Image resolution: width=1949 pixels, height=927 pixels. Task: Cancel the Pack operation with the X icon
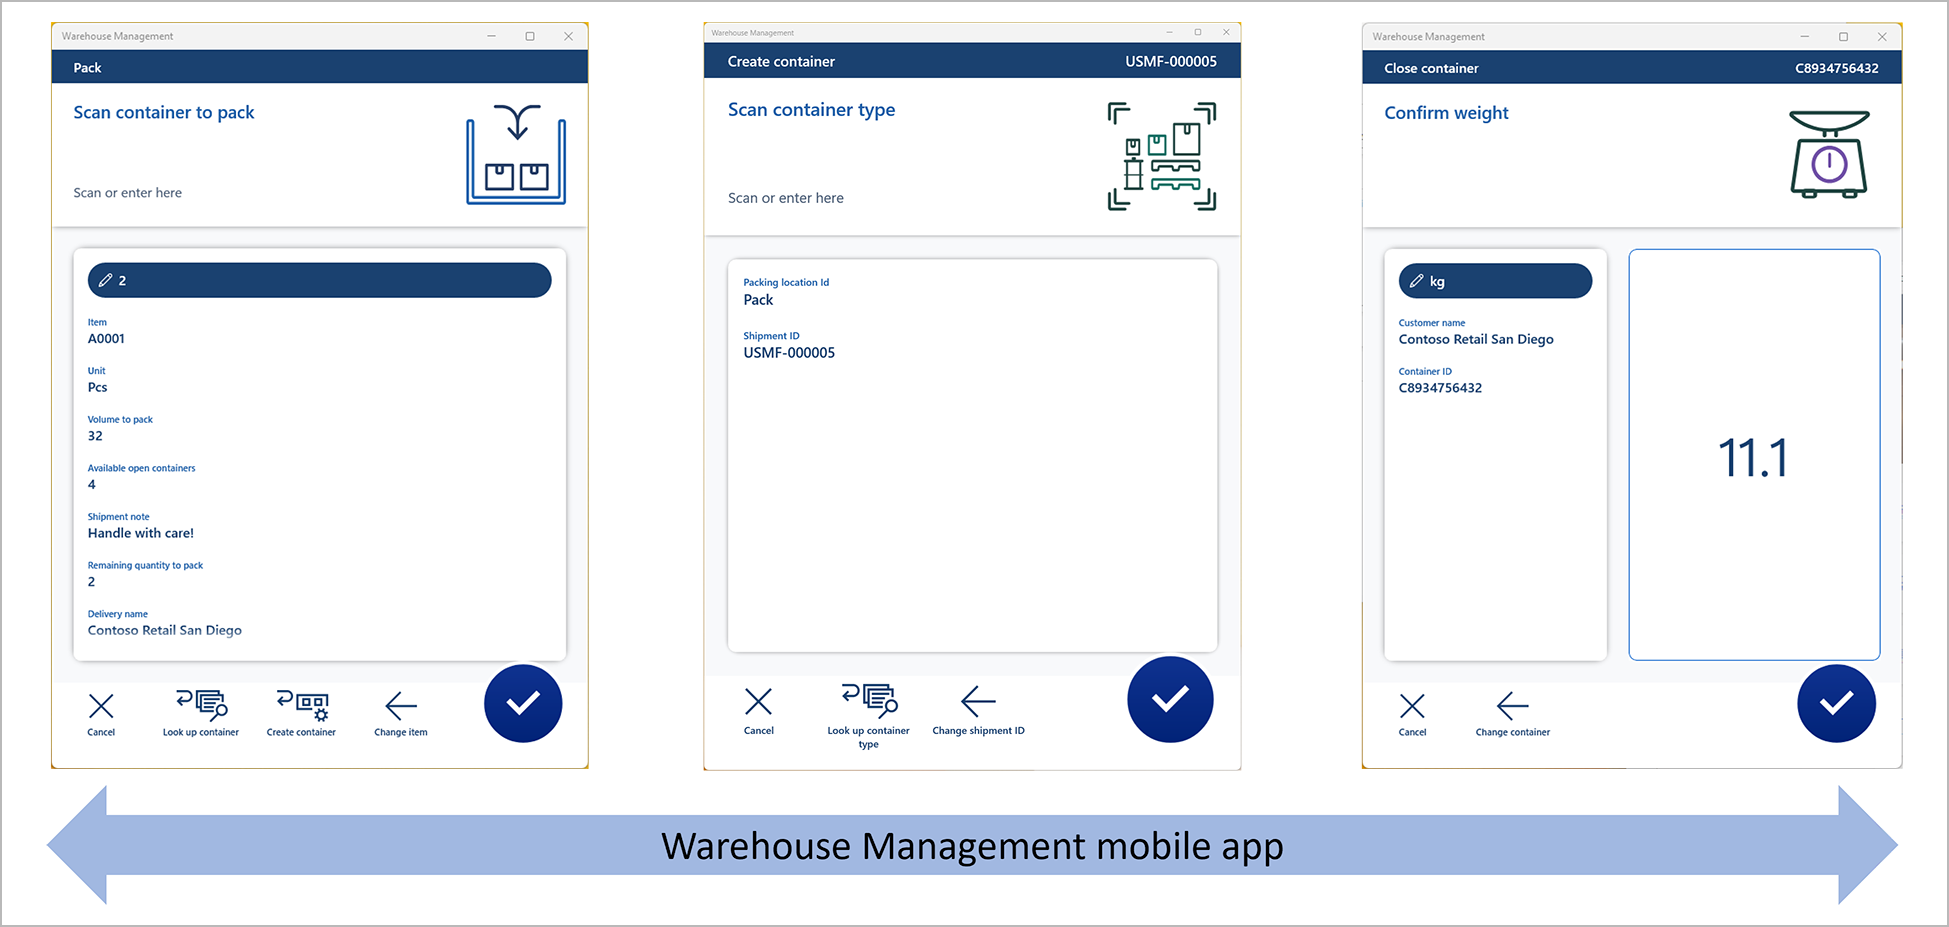click(x=100, y=706)
